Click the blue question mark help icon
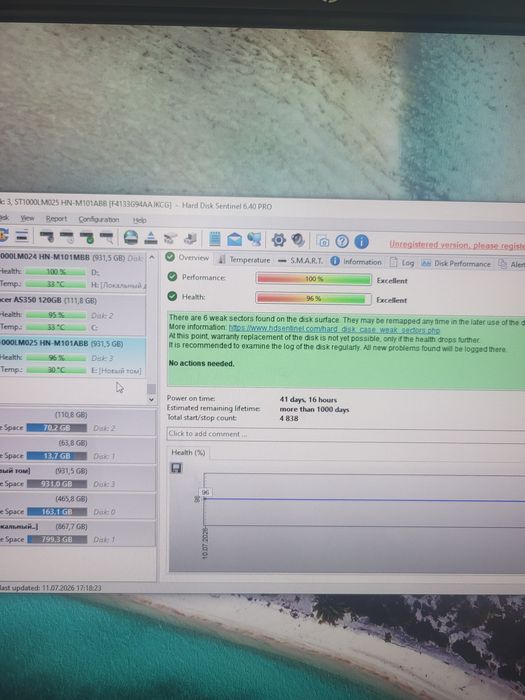525x700 pixels. [x=342, y=242]
